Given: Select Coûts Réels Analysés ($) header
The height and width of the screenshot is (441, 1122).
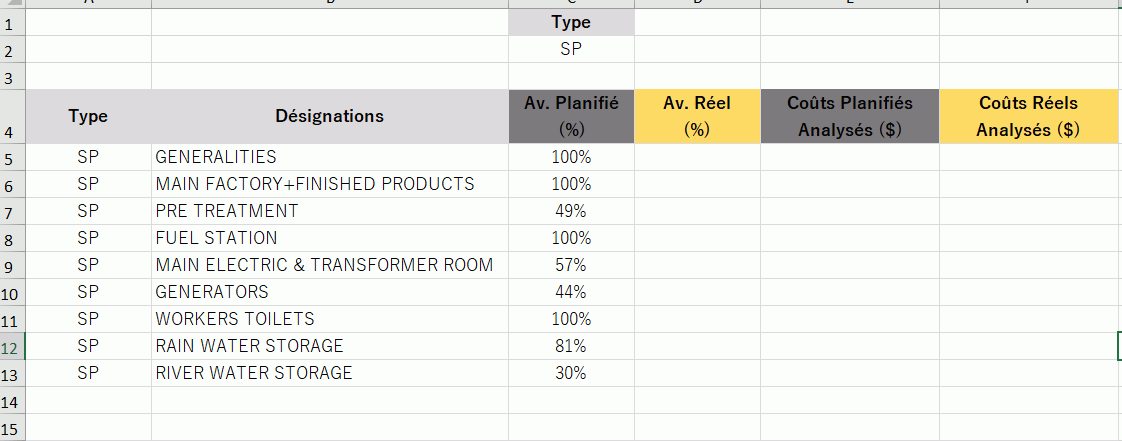Looking at the screenshot, I should 1028,117.
